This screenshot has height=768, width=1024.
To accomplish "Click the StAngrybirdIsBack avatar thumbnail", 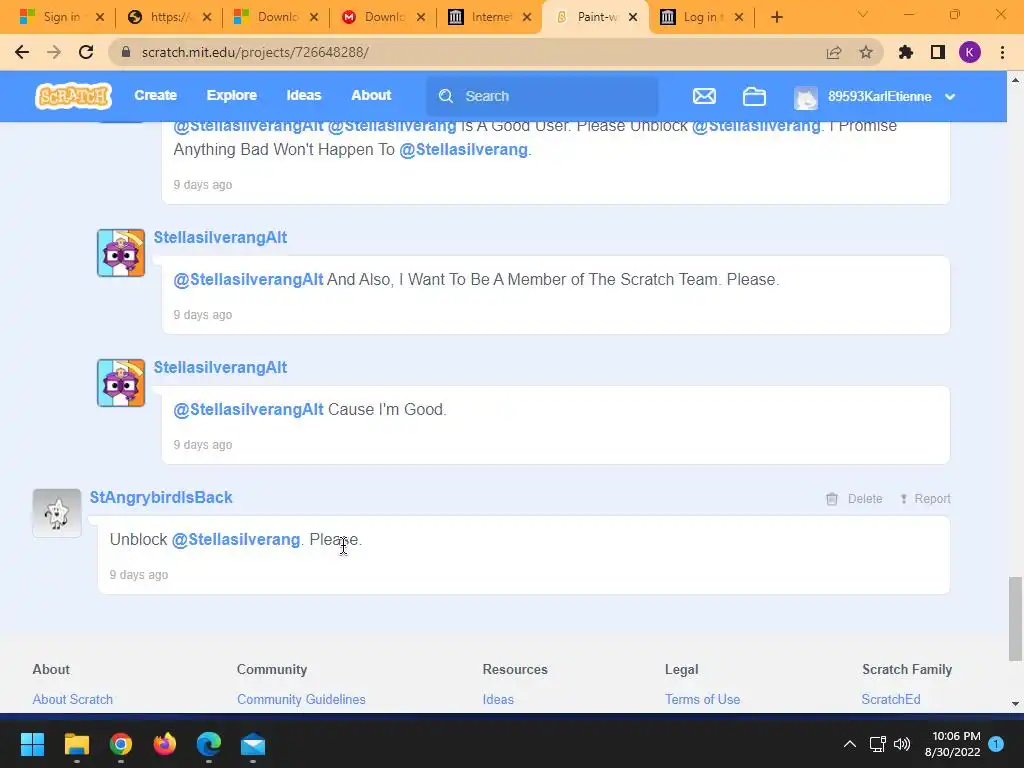I will (57, 513).
